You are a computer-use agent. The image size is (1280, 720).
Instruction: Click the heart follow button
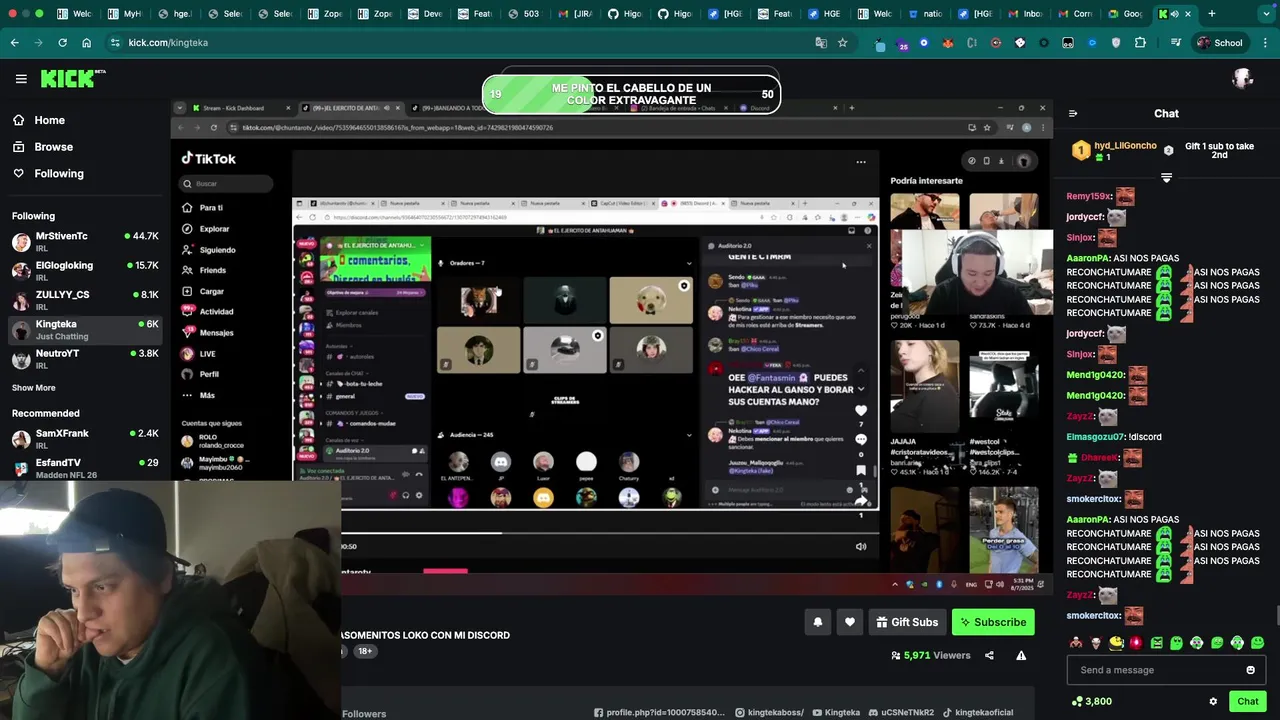(849, 622)
